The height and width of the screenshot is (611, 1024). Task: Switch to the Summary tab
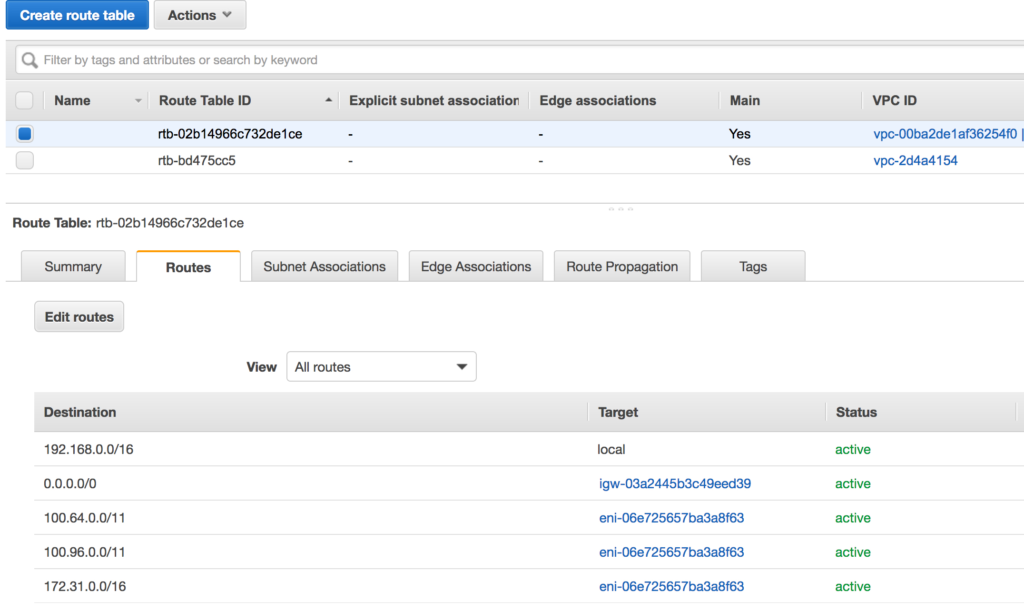click(73, 267)
